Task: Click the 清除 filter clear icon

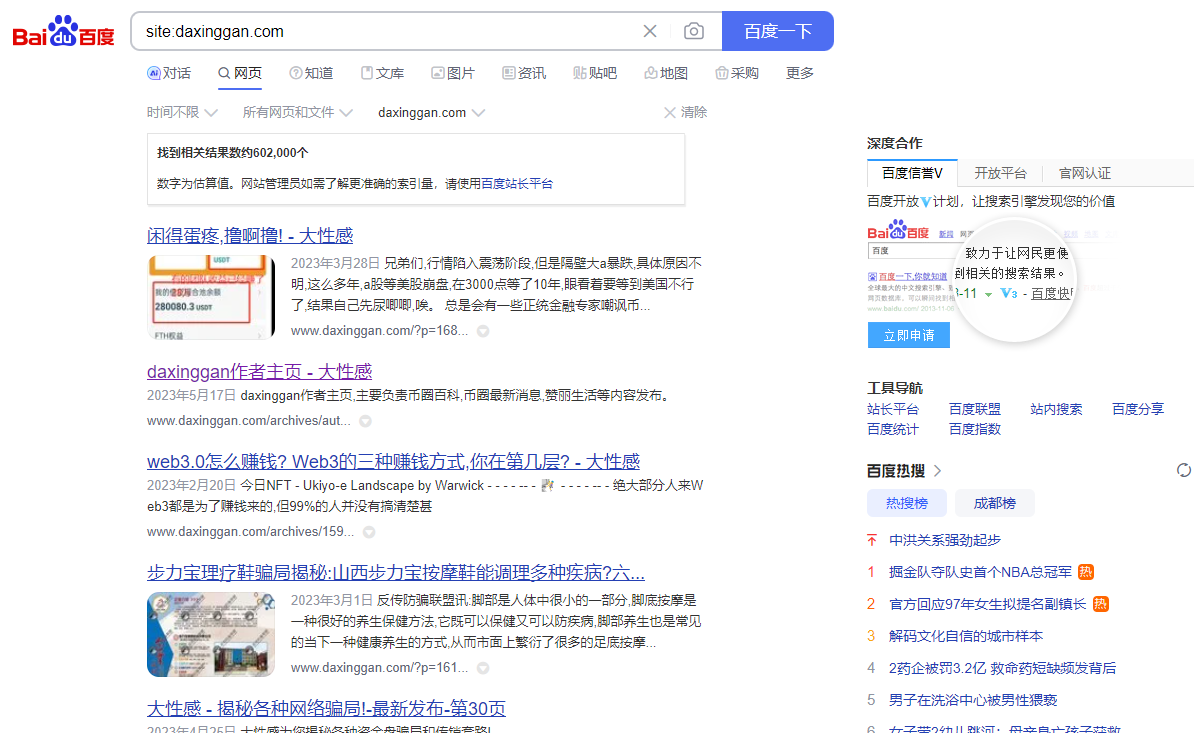Action: pos(670,113)
